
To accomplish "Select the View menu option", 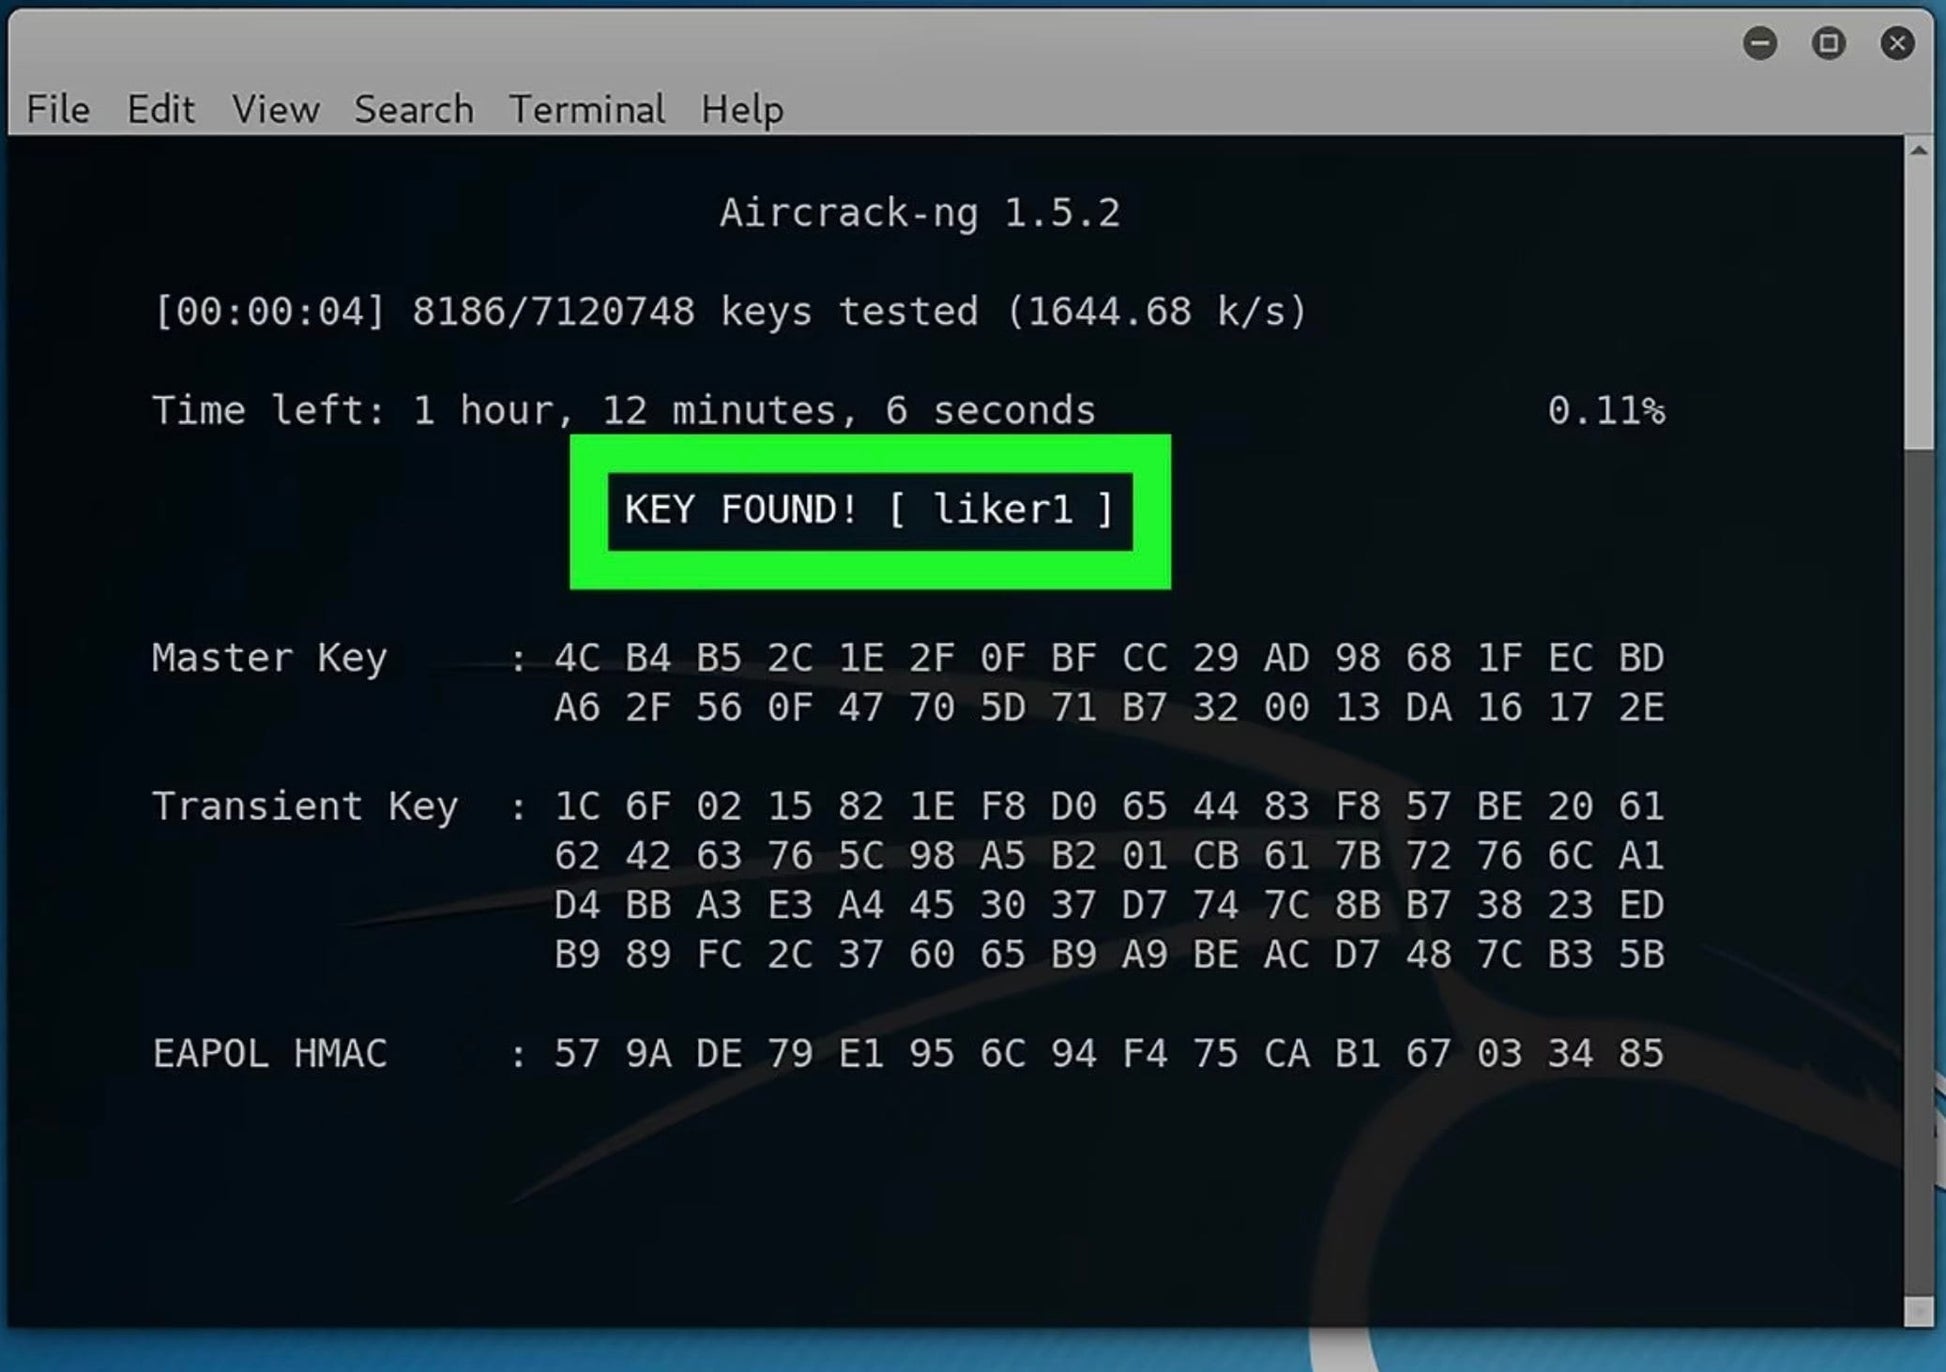I will 273,108.
